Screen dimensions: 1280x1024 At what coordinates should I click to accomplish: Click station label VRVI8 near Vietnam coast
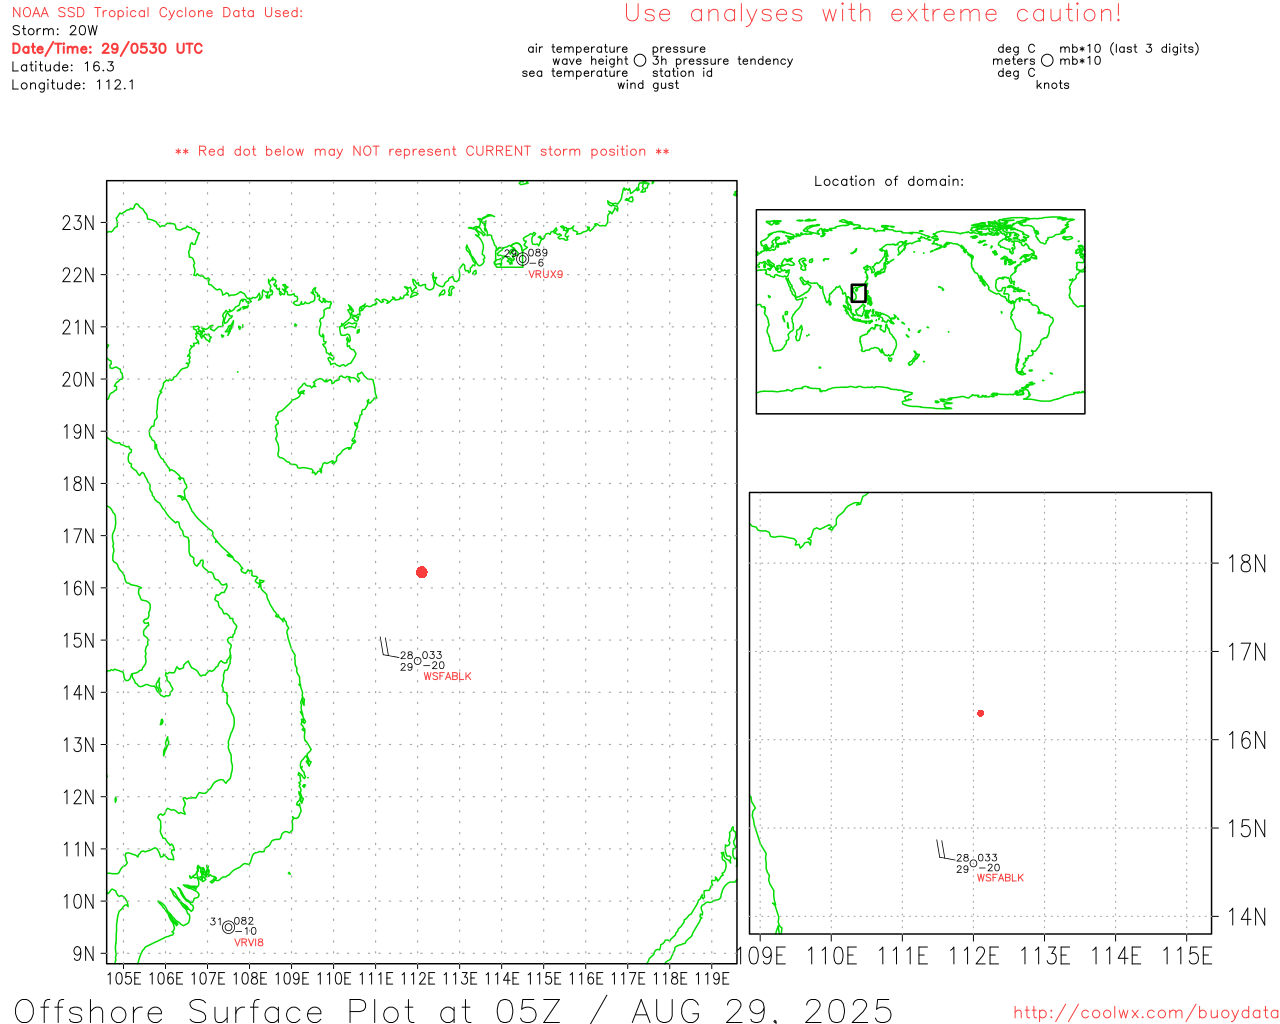tap(249, 942)
